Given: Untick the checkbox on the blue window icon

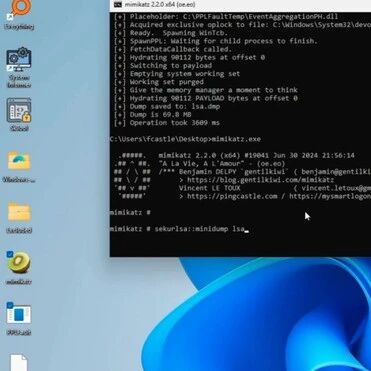Looking at the screenshot, I should [10, 305].
